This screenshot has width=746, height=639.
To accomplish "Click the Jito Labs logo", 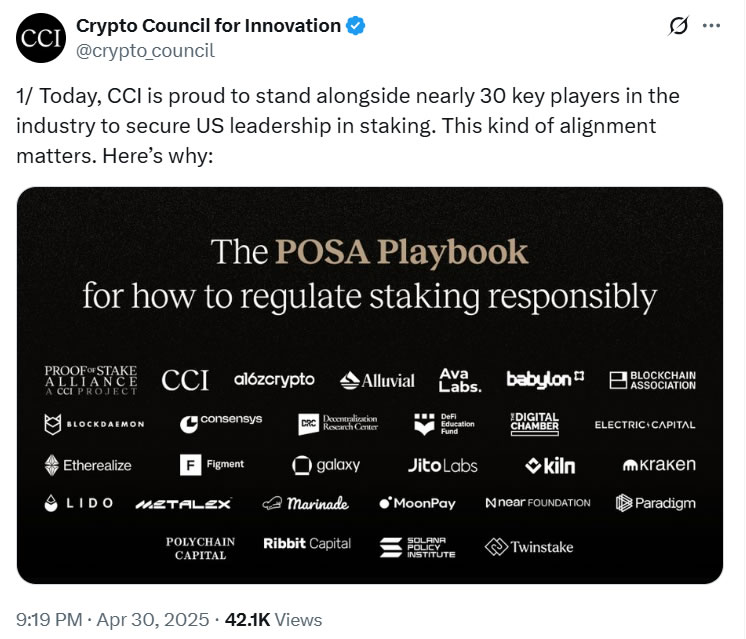I will point(443,465).
